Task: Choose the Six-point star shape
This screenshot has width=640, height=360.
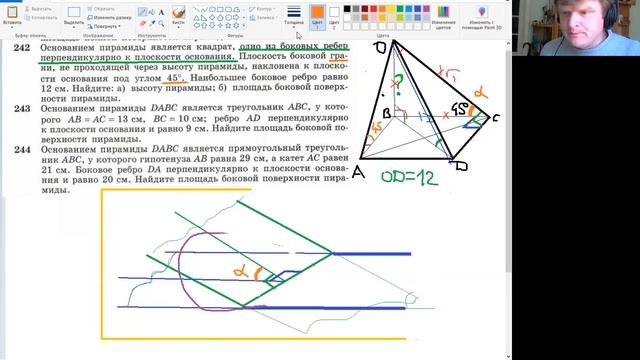Action: (236, 25)
